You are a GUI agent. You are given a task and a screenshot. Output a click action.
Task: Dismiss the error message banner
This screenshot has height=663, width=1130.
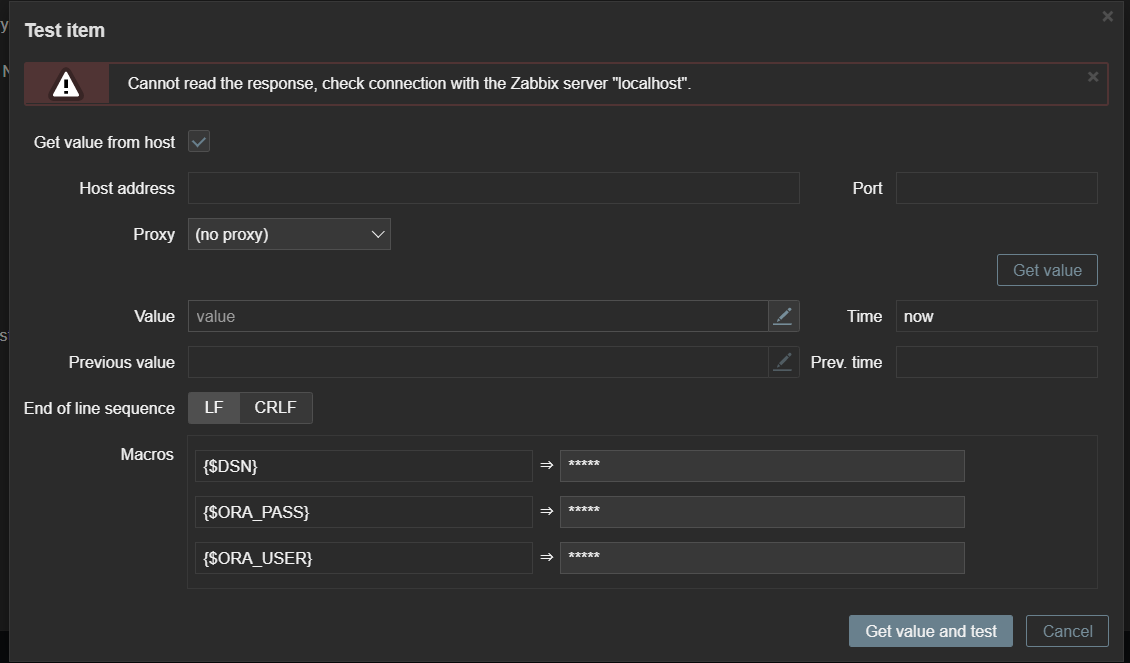pyautogui.click(x=1092, y=77)
